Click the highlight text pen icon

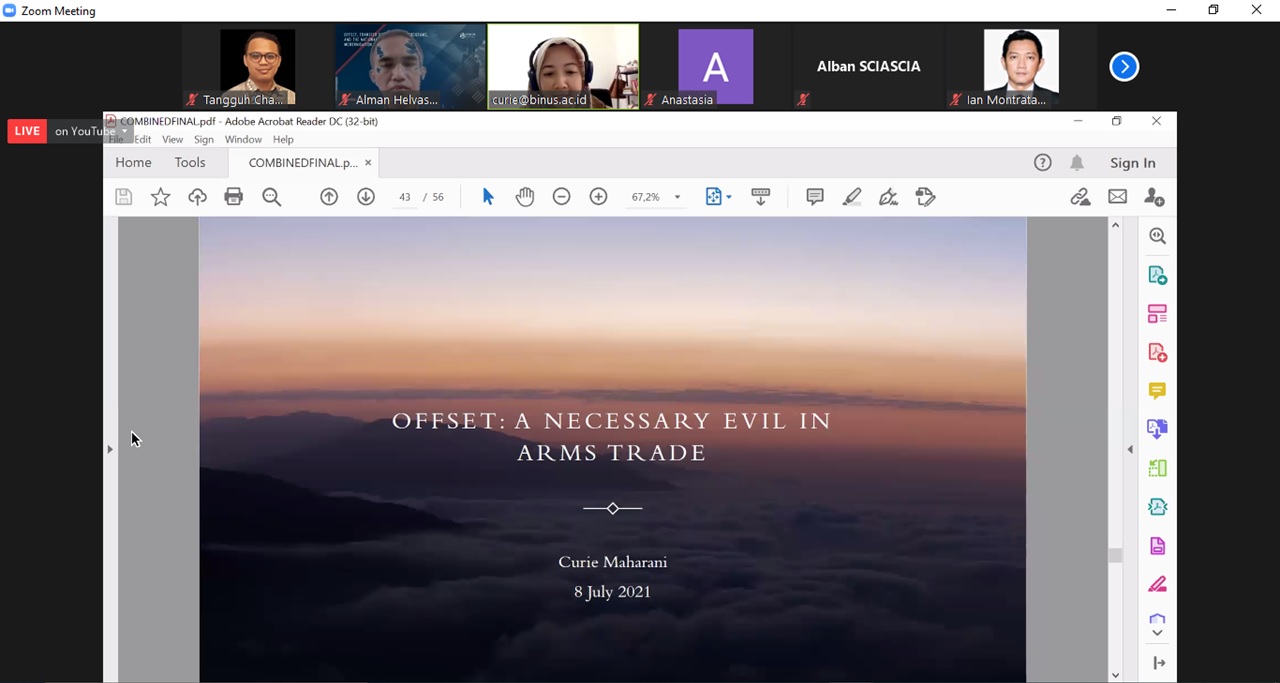pos(852,197)
